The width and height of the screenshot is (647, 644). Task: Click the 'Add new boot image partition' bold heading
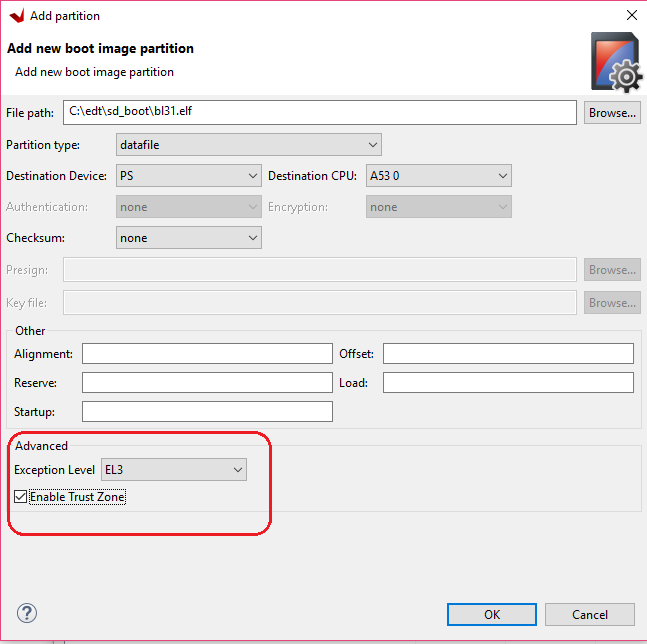[100, 48]
